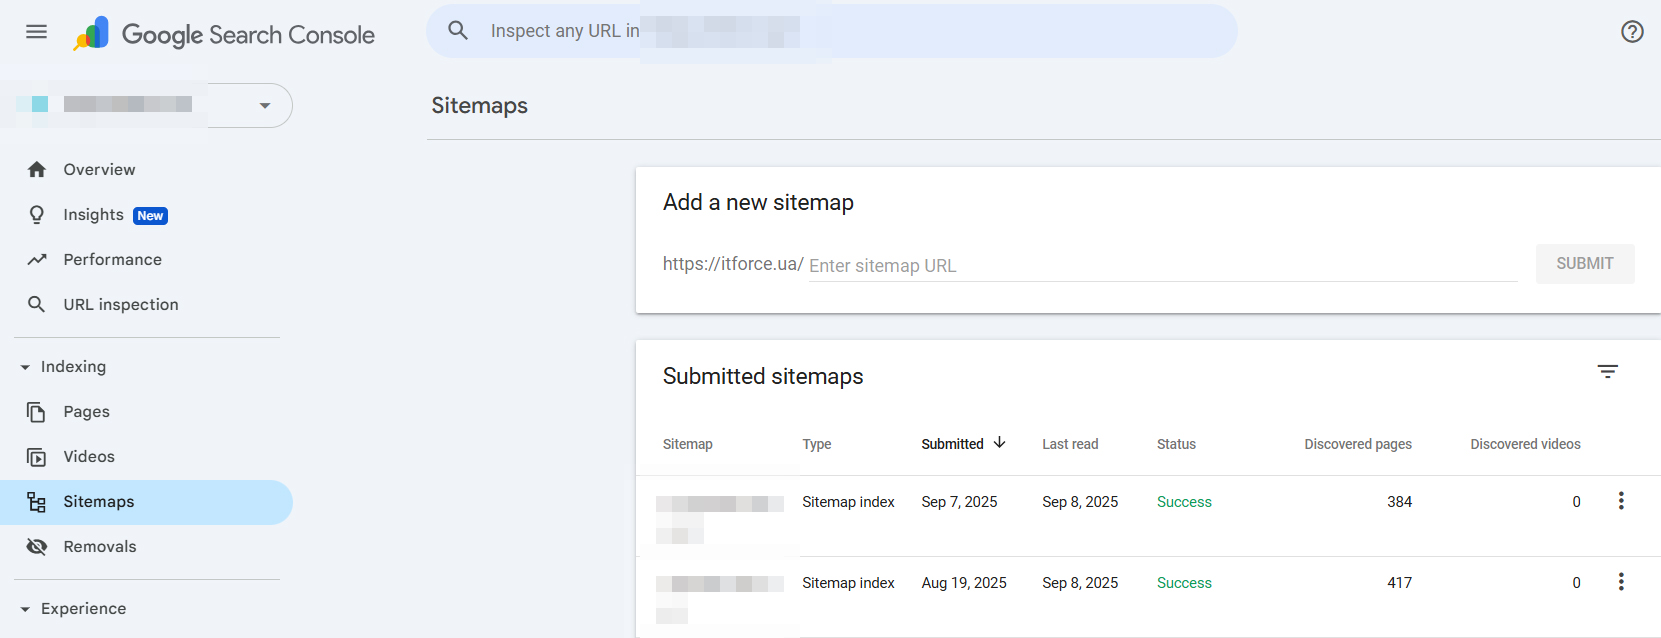This screenshot has height=638, width=1661.
Task: Navigate to URL inspection
Action: [120, 305]
